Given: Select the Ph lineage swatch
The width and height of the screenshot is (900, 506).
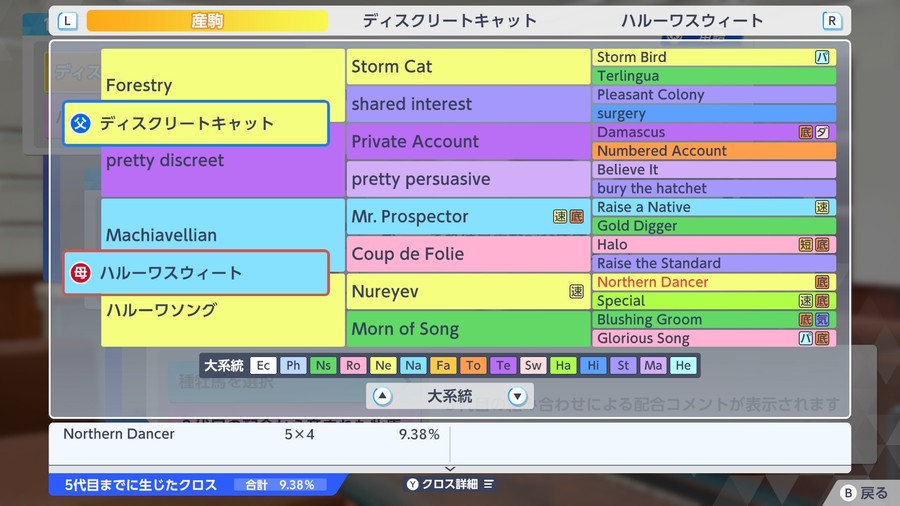Looking at the screenshot, I should (293, 365).
